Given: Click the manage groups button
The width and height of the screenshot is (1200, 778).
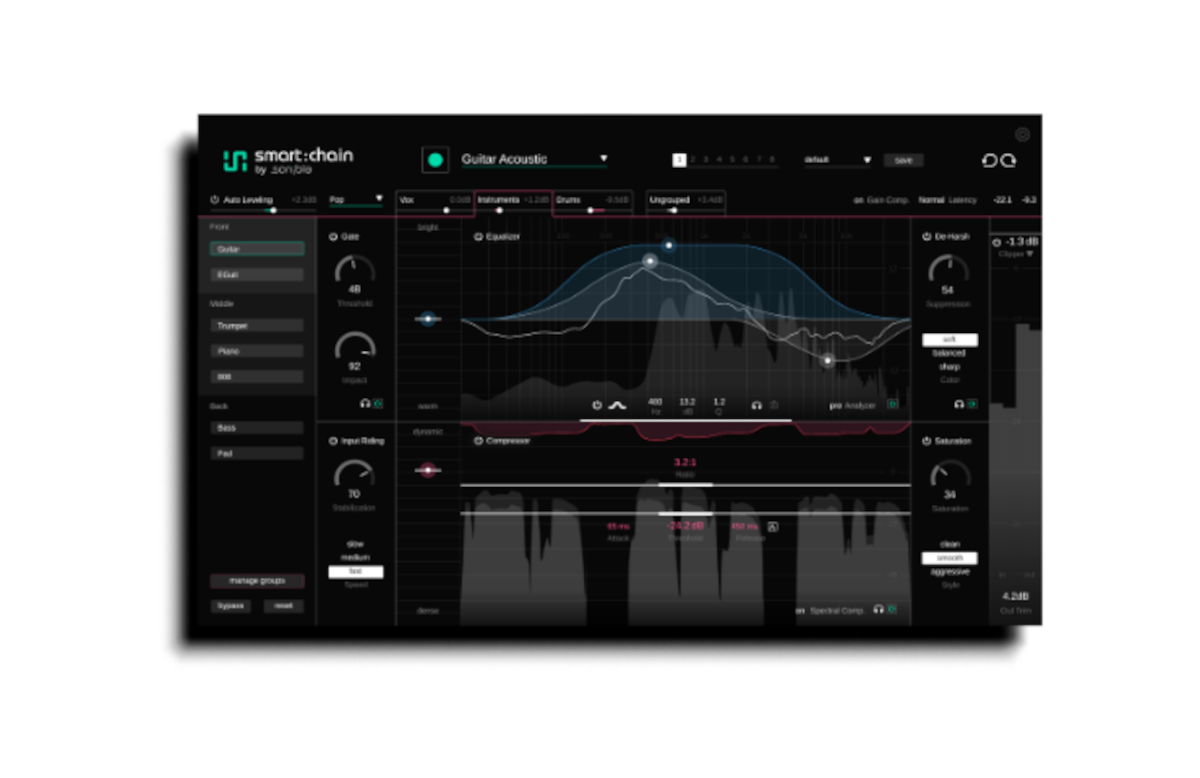Looking at the screenshot, I should click(257, 581).
